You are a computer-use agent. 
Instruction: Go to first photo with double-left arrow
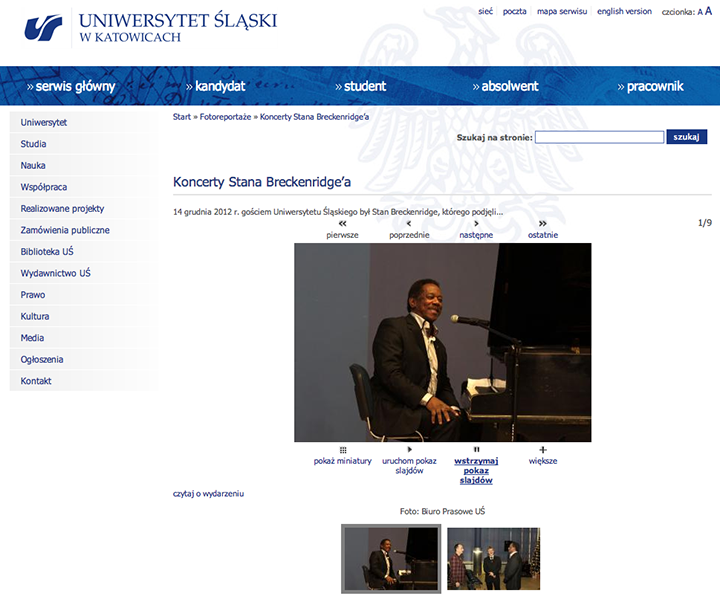click(x=342, y=224)
